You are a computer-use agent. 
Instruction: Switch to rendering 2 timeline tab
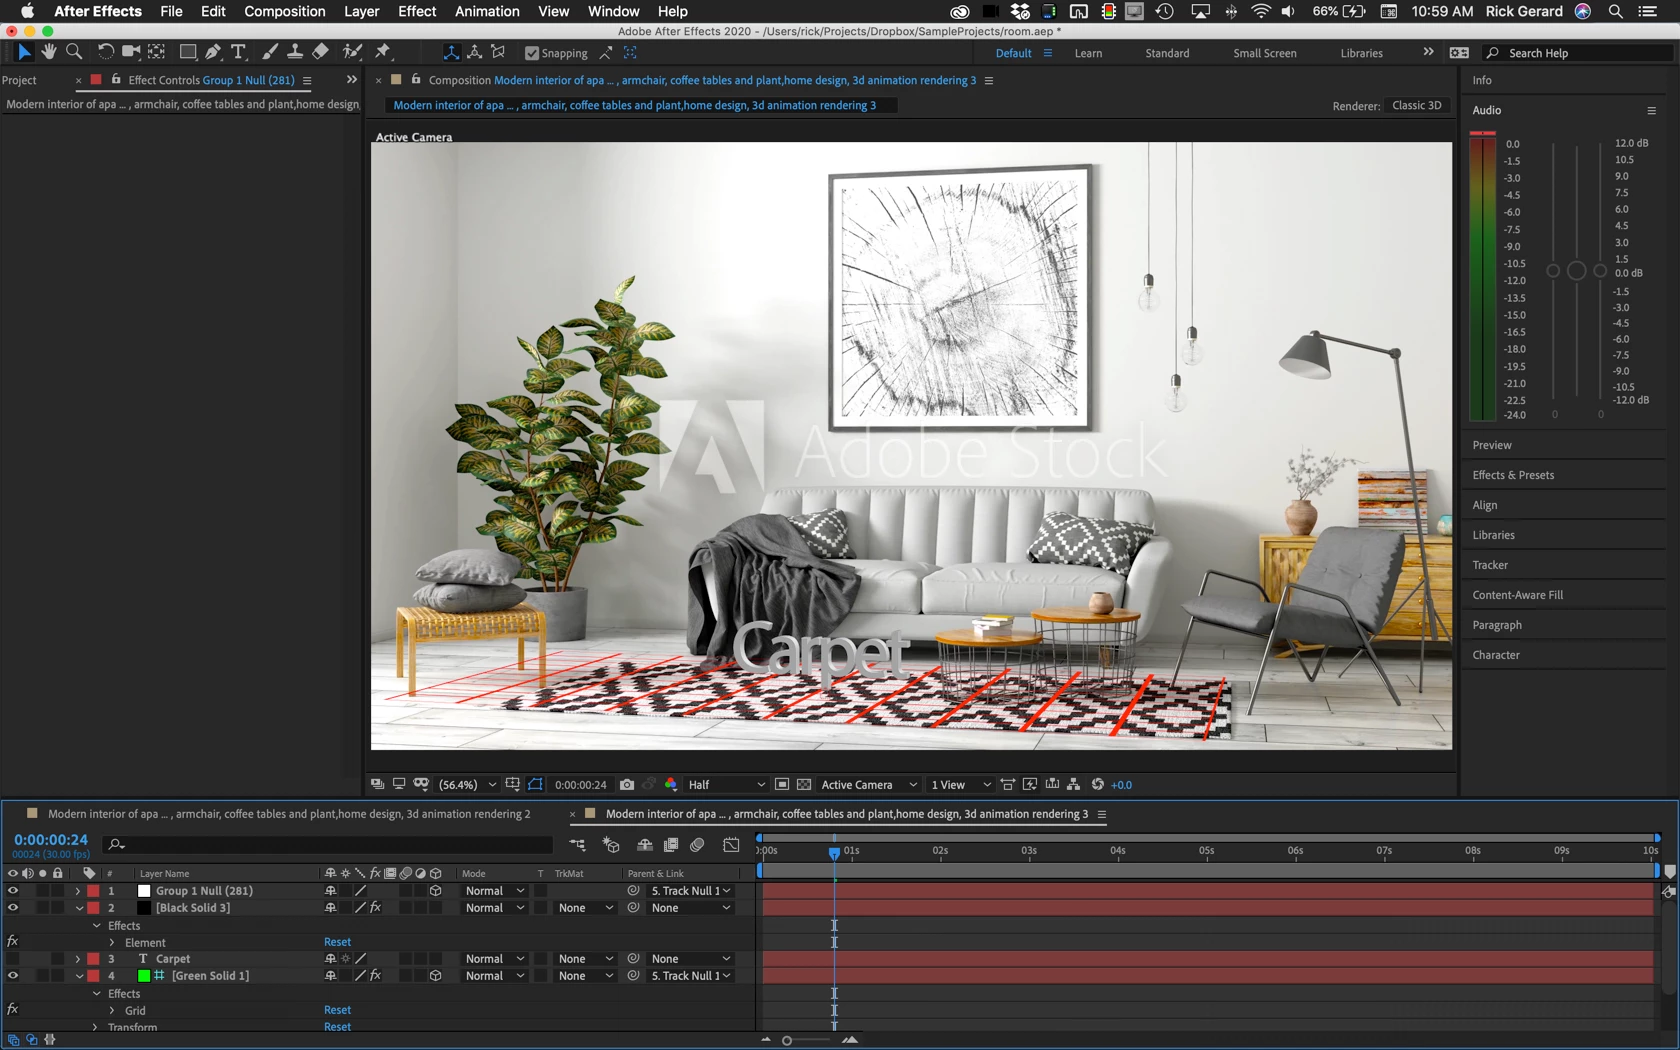pyautogui.click(x=289, y=814)
